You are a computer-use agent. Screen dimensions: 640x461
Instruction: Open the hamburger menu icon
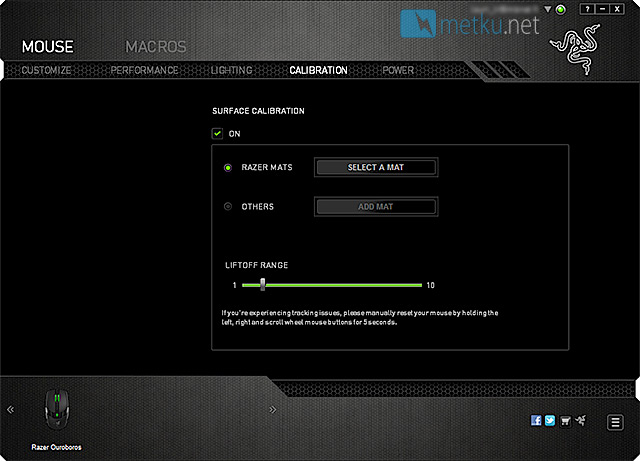point(615,422)
